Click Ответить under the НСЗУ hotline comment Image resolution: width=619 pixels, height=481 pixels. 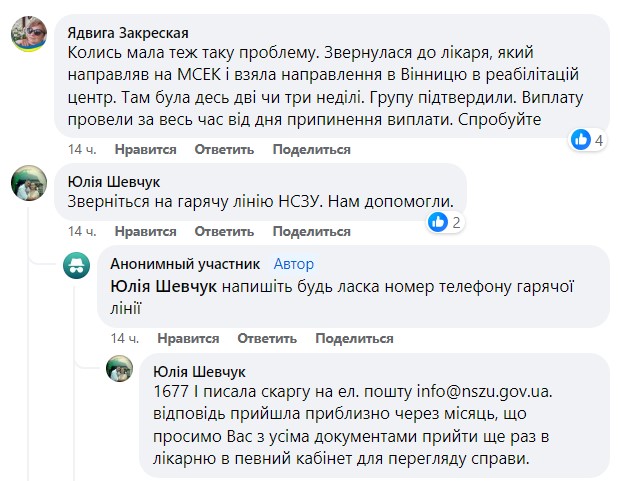coord(224,231)
